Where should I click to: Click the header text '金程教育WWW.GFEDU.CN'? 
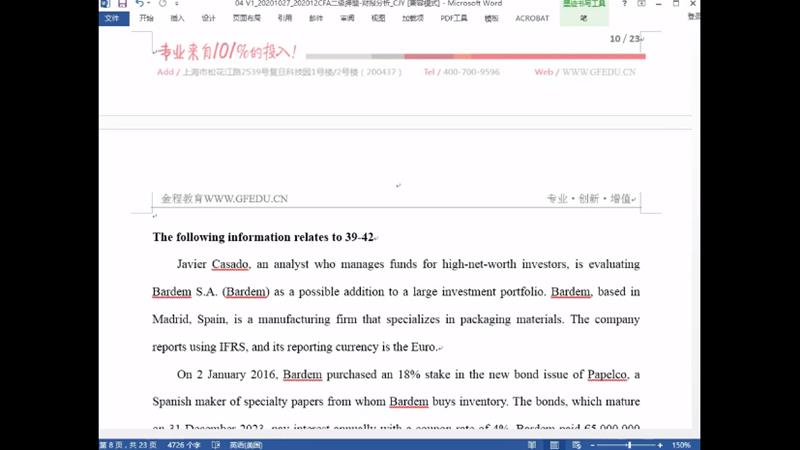224,199
